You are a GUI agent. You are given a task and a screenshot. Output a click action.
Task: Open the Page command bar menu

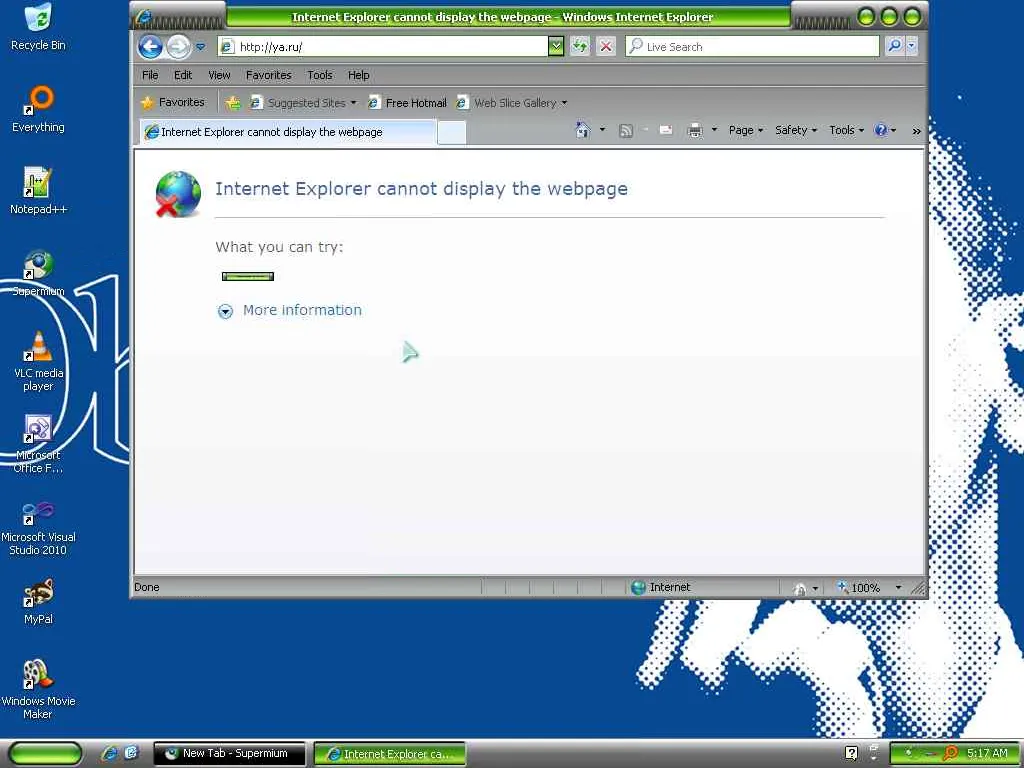point(746,130)
